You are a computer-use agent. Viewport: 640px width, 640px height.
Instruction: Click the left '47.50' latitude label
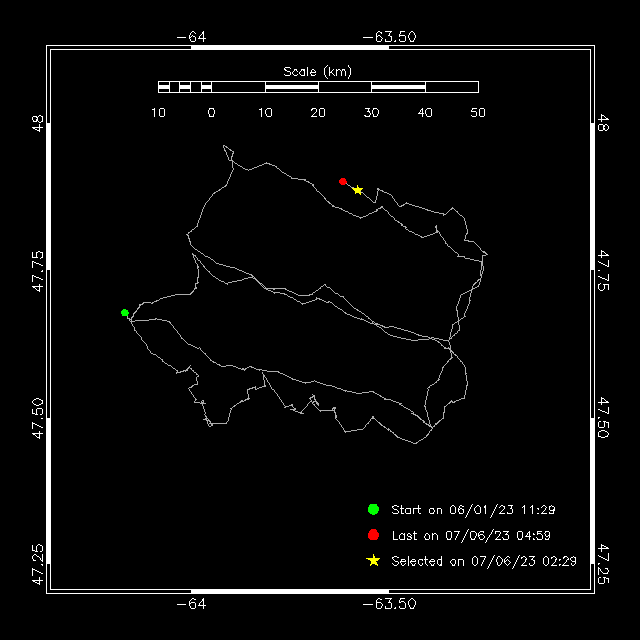click(x=38, y=418)
